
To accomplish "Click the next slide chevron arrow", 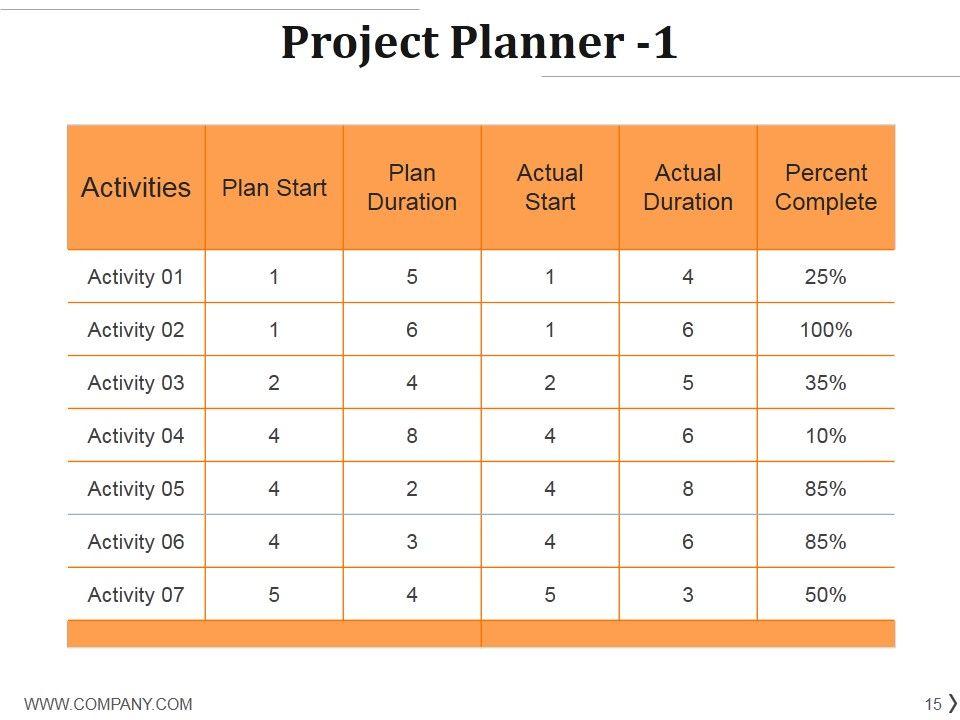I will pyautogui.click(x=952, y=703).
